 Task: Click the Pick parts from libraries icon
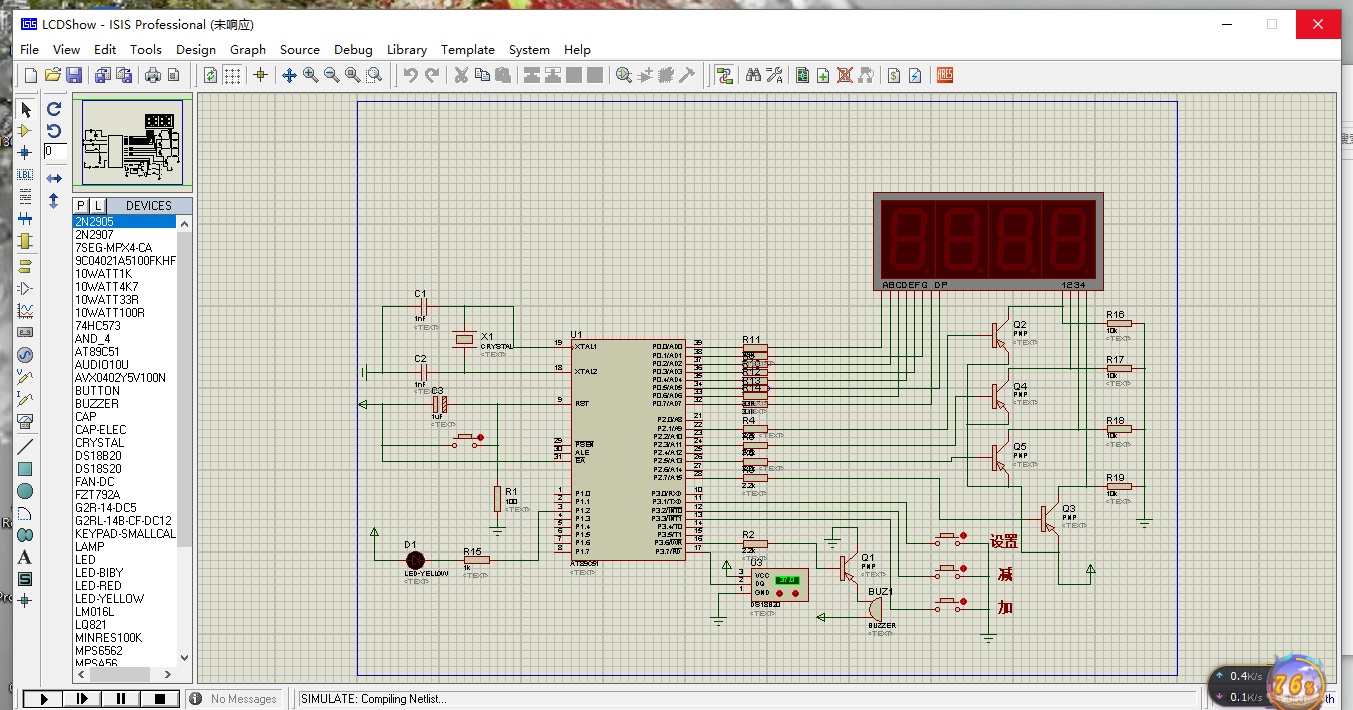coord(624,75)
